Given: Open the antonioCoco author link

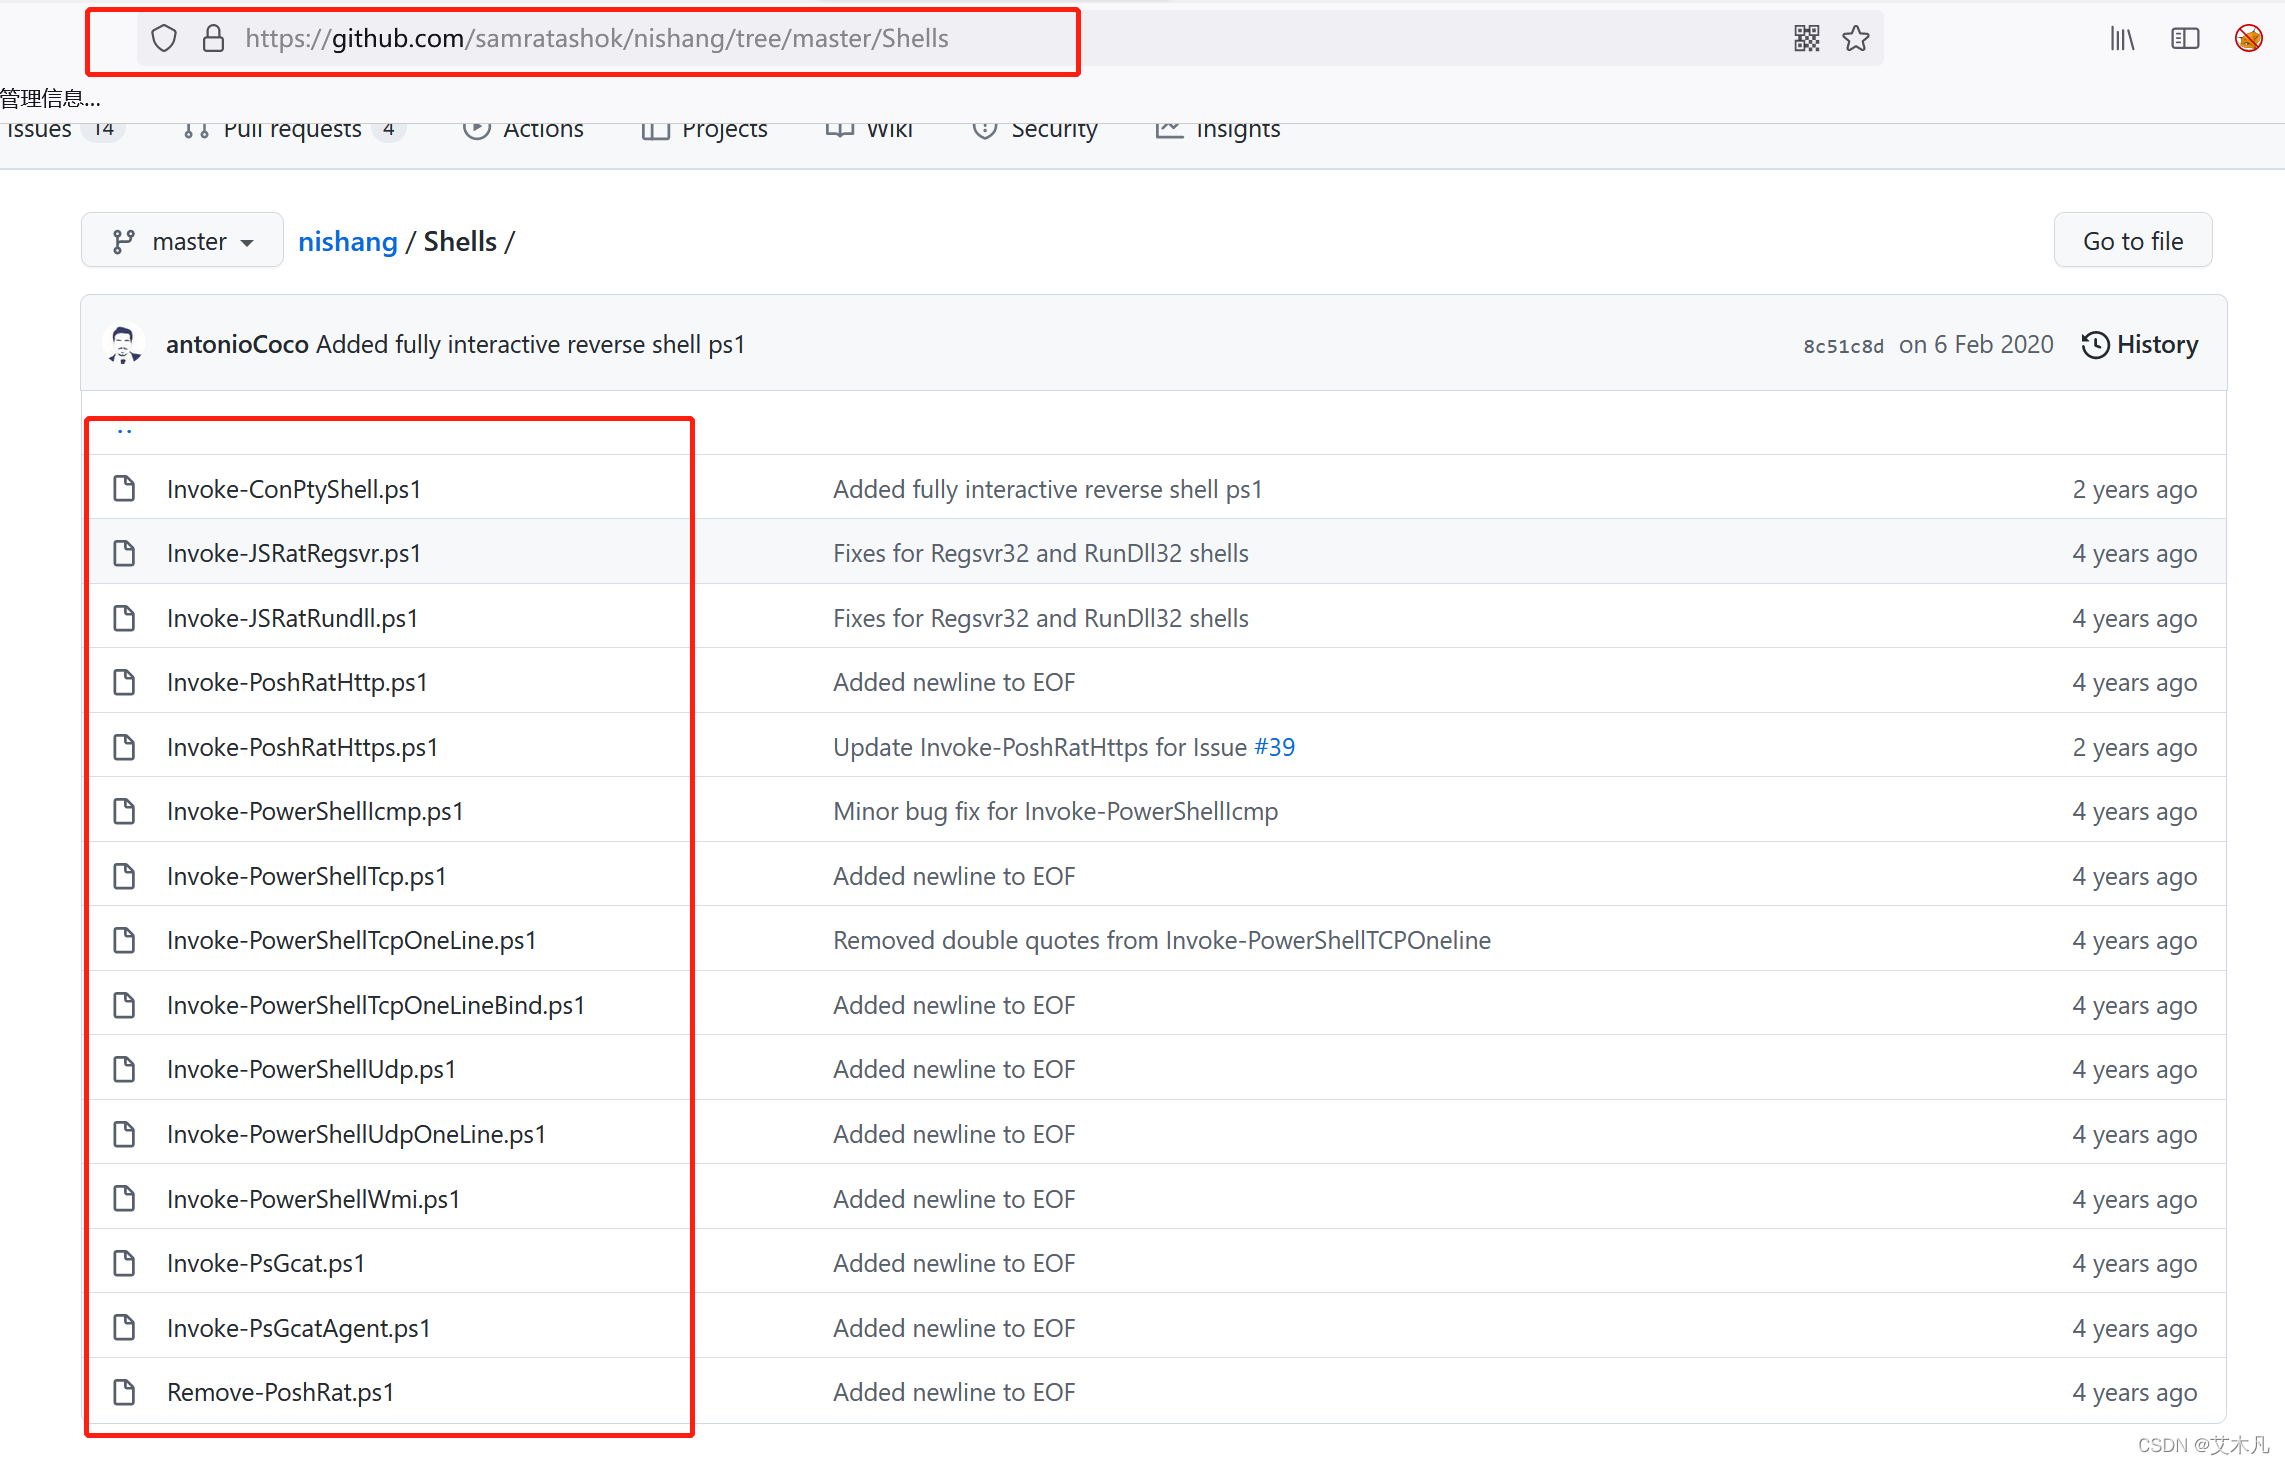Looking at the screenshot, I should click(237, 344).
